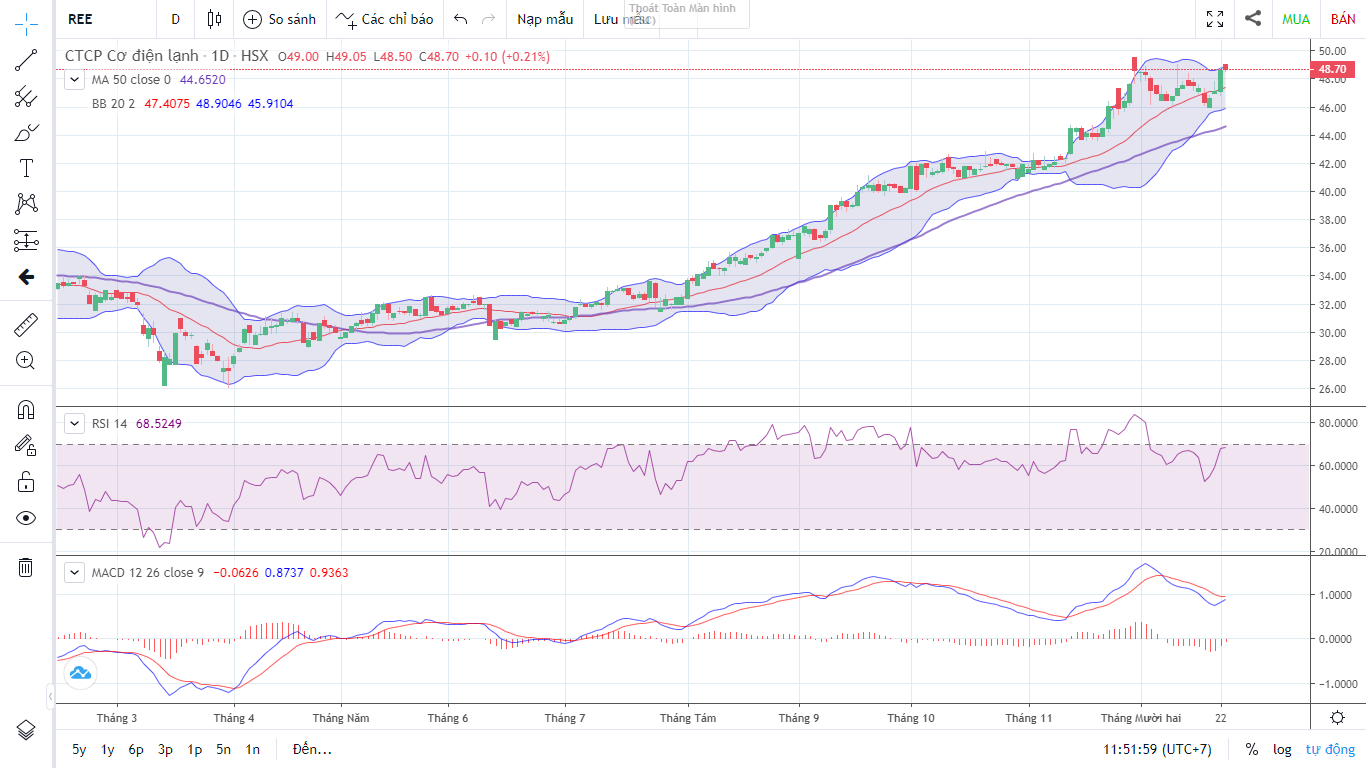Select the 5n time range
The image size is (1366, 768).
click(223, 749)
